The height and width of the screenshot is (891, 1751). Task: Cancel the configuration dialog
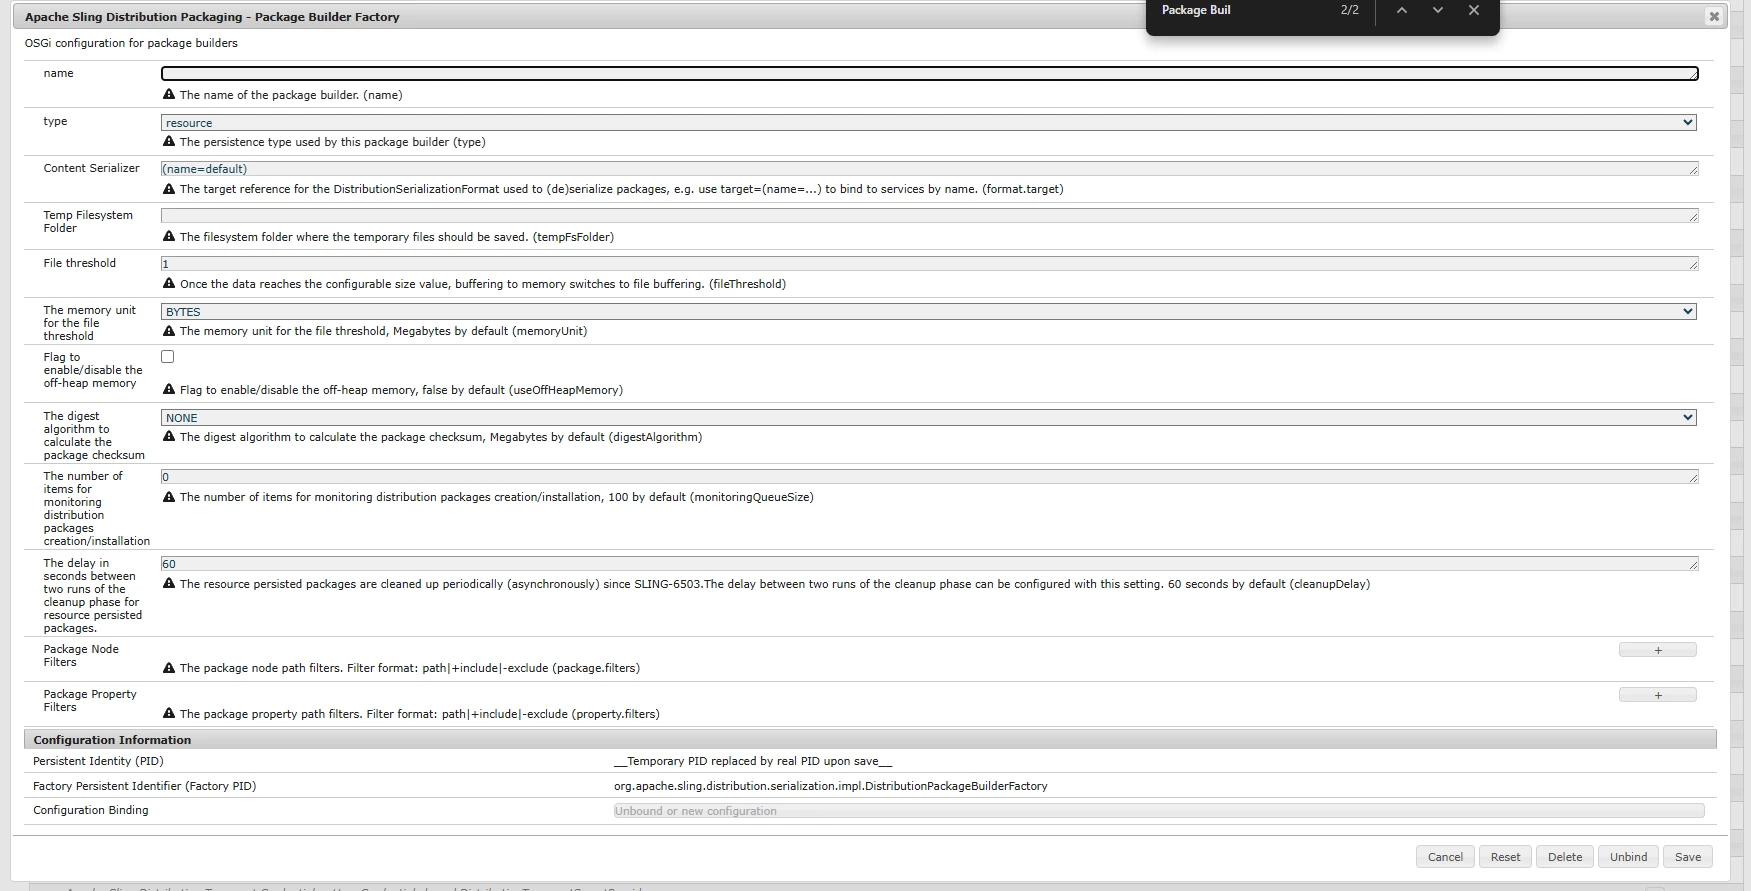coord(1445,857)
